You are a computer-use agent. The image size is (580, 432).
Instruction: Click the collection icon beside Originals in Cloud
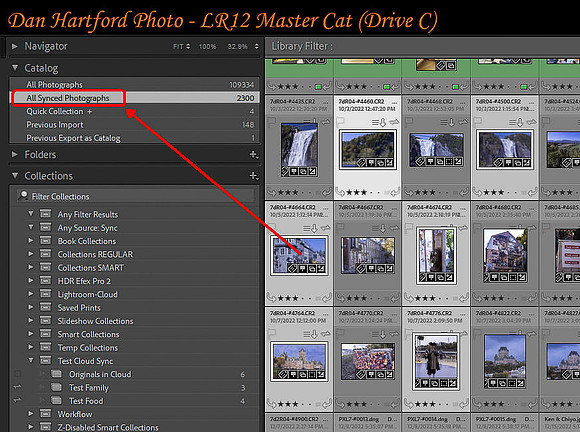tap(57, 374)
